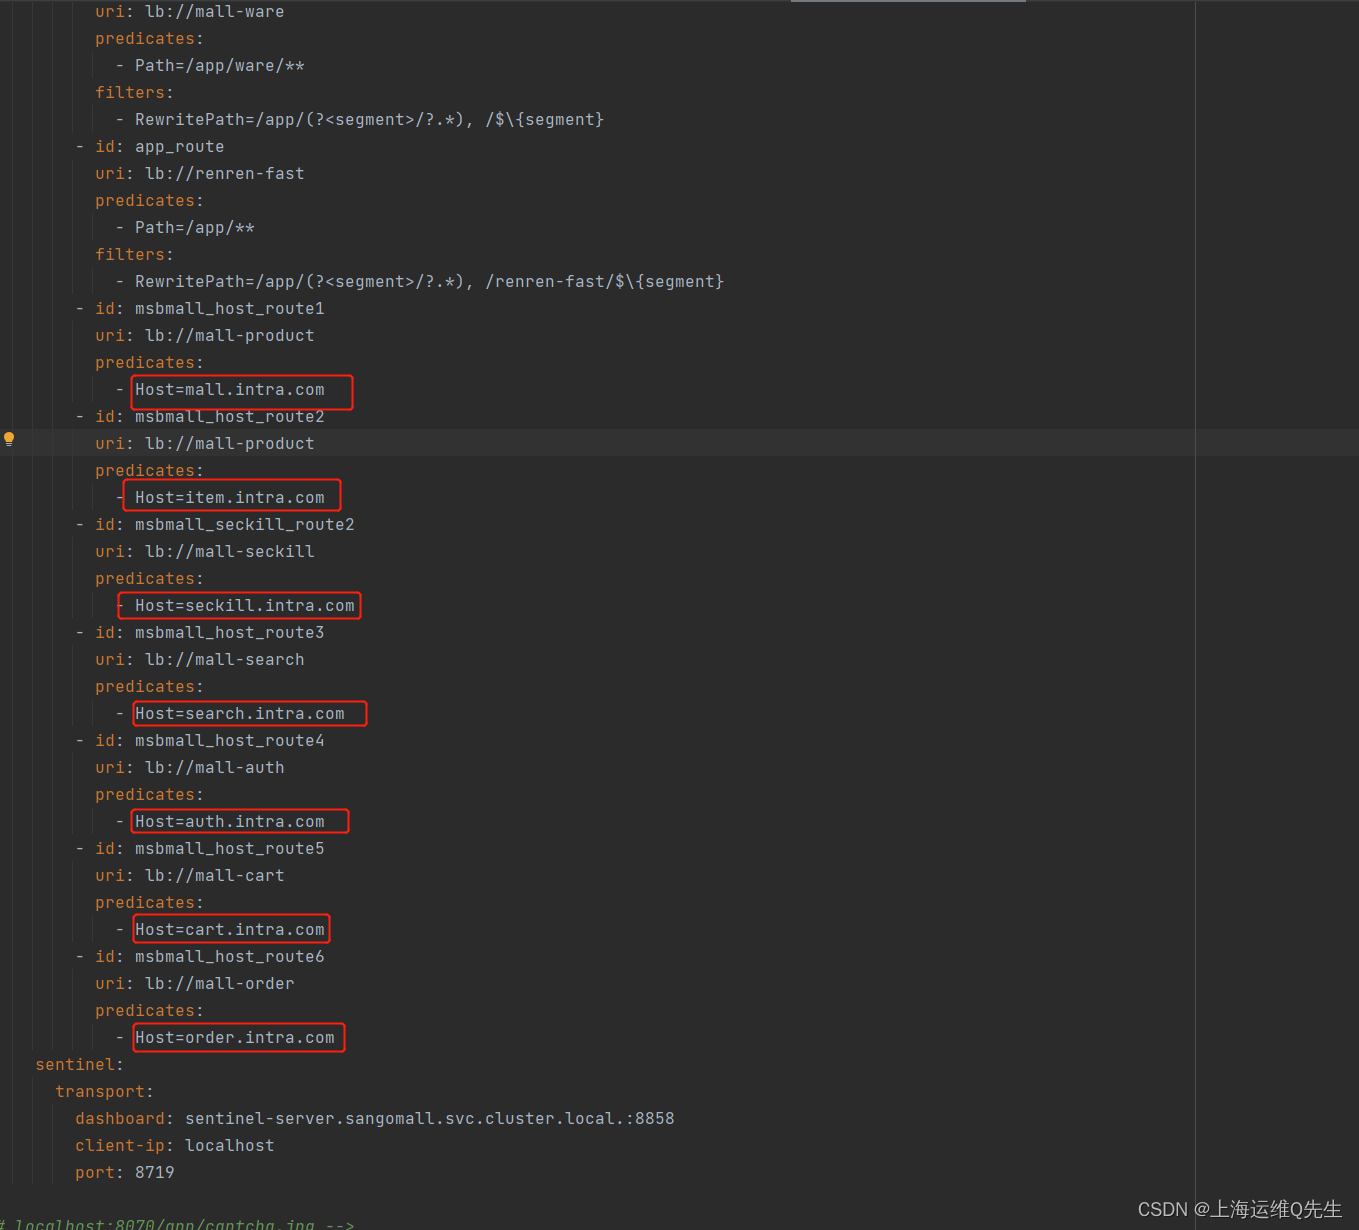The height and width of the screenshot is (1230, 1359).
Task: Select 'Host=mall.intra.com' predicate text
Action: [x=230, y=390]
